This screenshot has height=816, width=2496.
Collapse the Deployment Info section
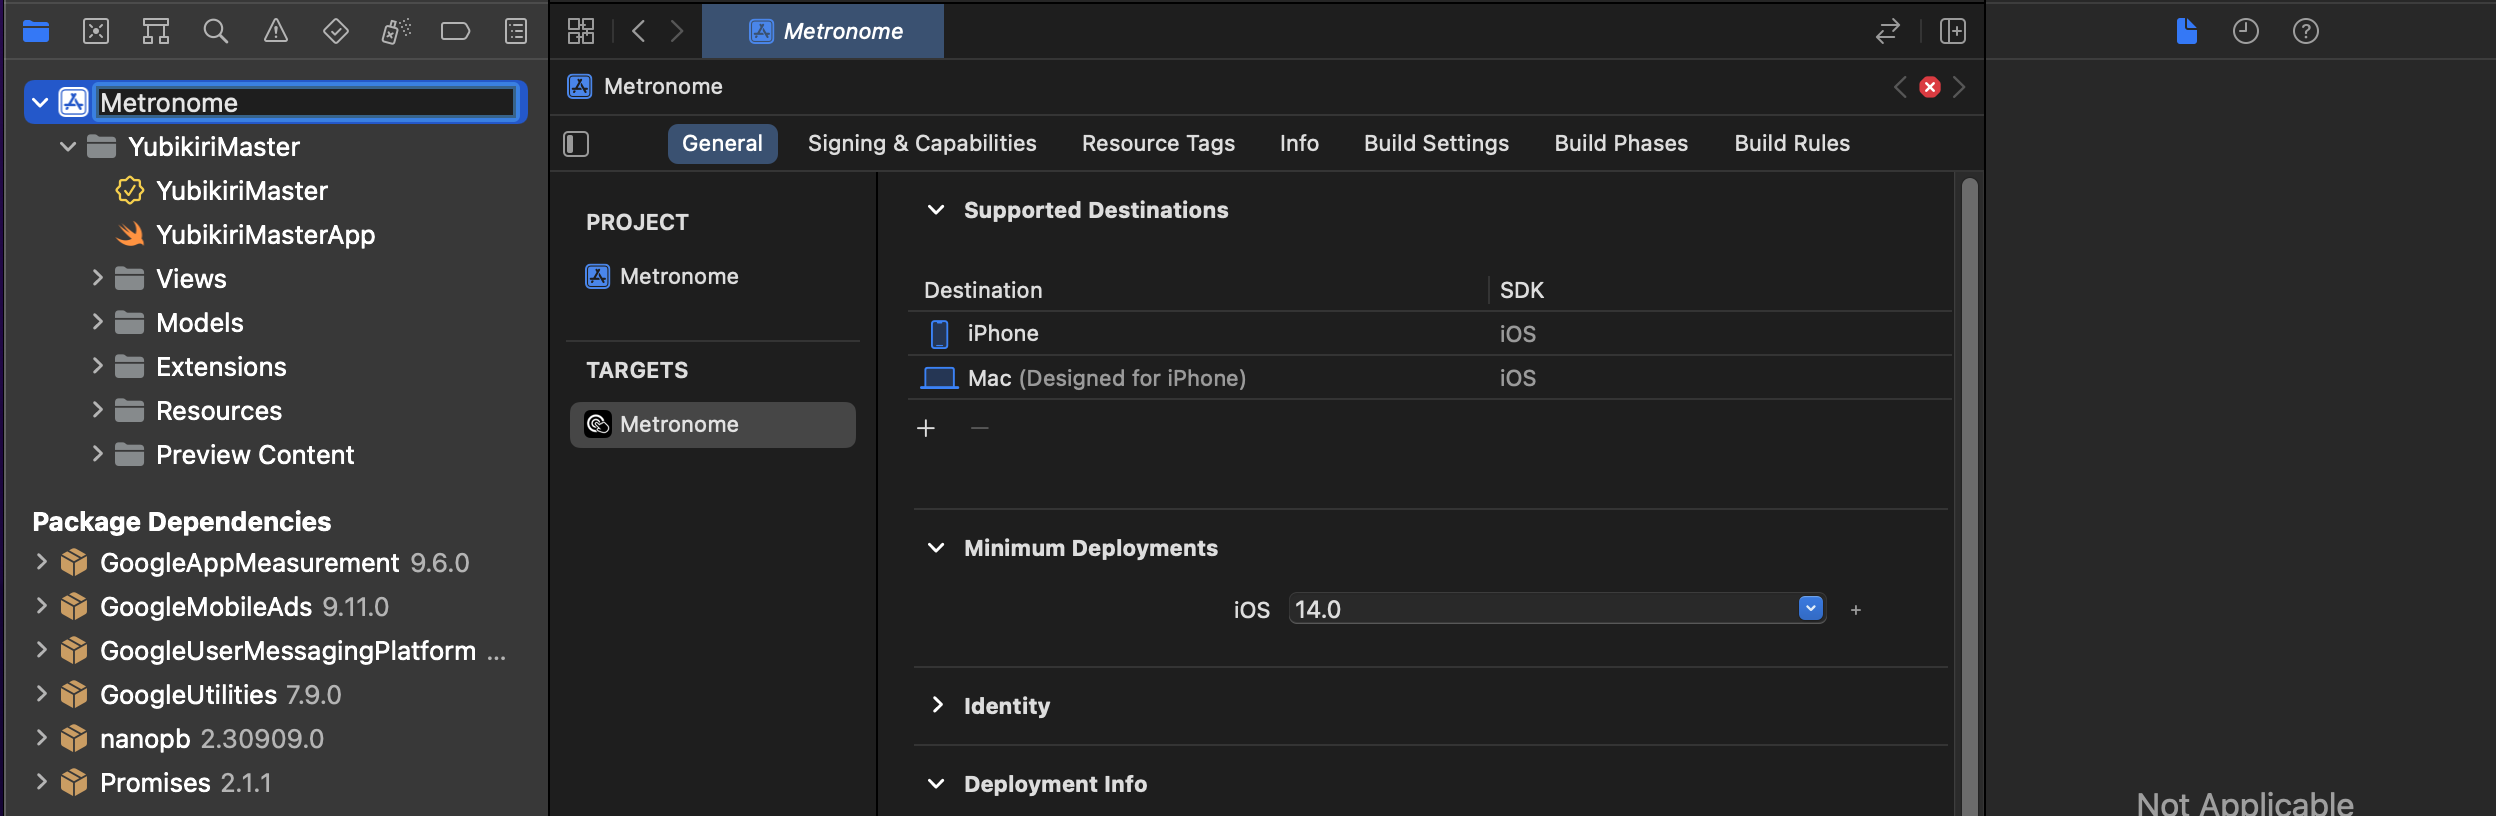point(936,784)
